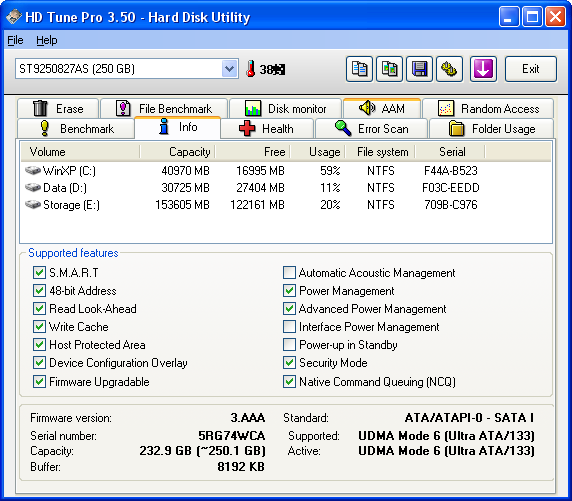Screen dimensions: 572x501
Task: Click the trash can icon on Erase tab
Action: [40, 108]
